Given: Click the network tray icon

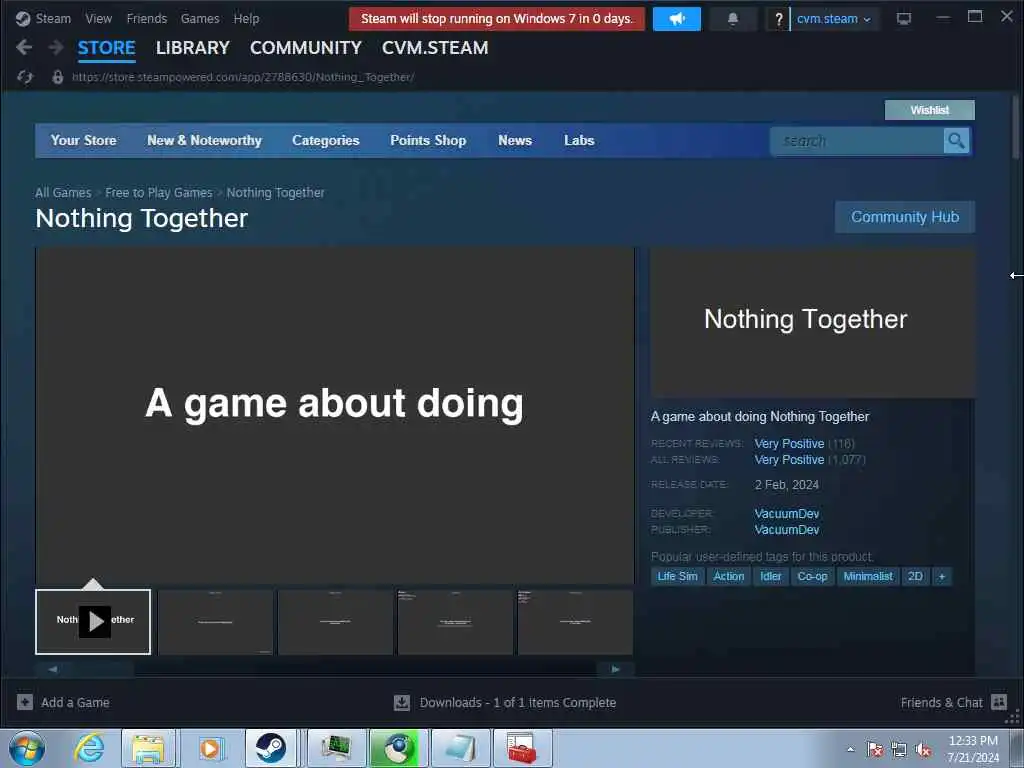Looking at the screenshot, I should pyautogui.click(x=899, y=750).
